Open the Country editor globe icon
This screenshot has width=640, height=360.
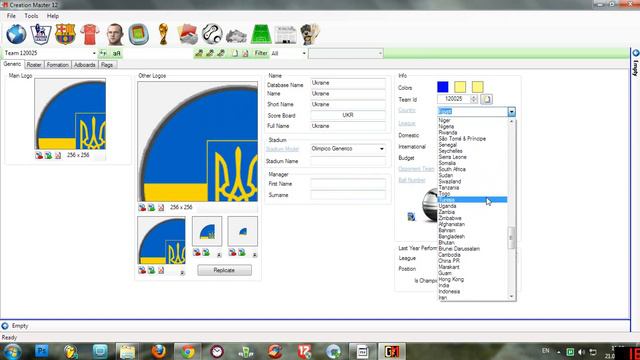(16, 34)
